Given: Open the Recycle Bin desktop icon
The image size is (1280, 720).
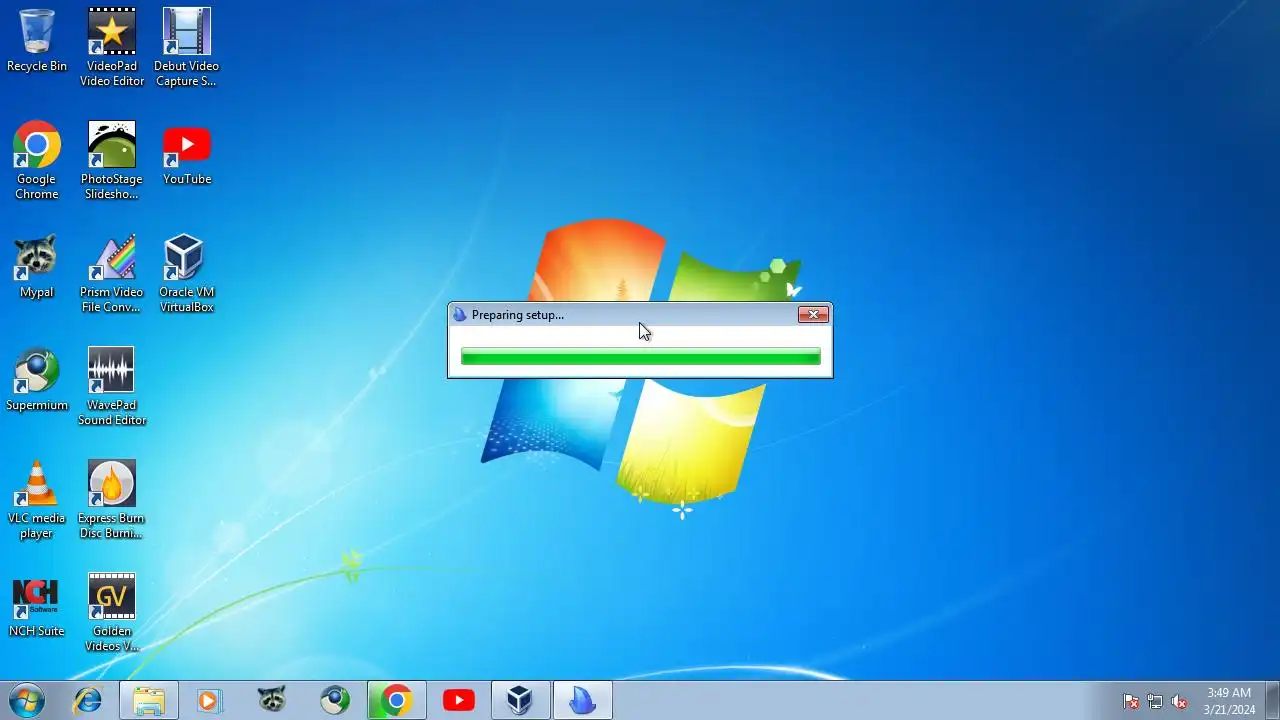Looking at the screenshot, I should [37, 40].
